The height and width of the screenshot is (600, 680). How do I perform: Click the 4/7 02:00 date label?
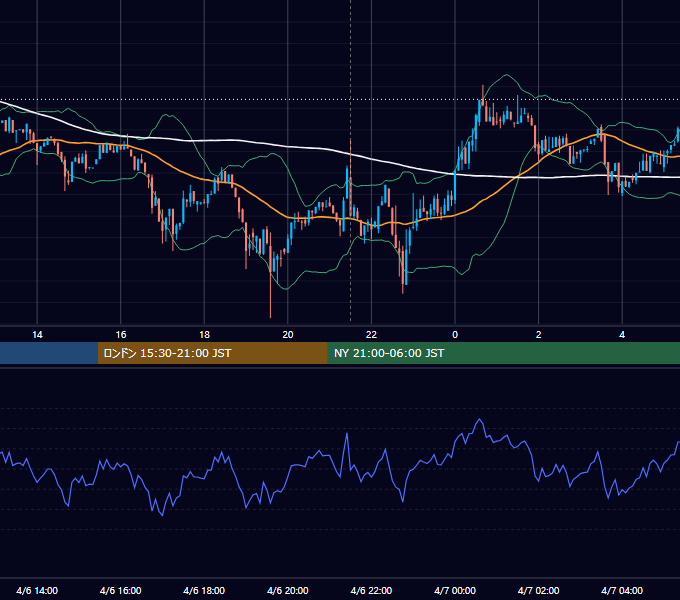click(538, 590)
